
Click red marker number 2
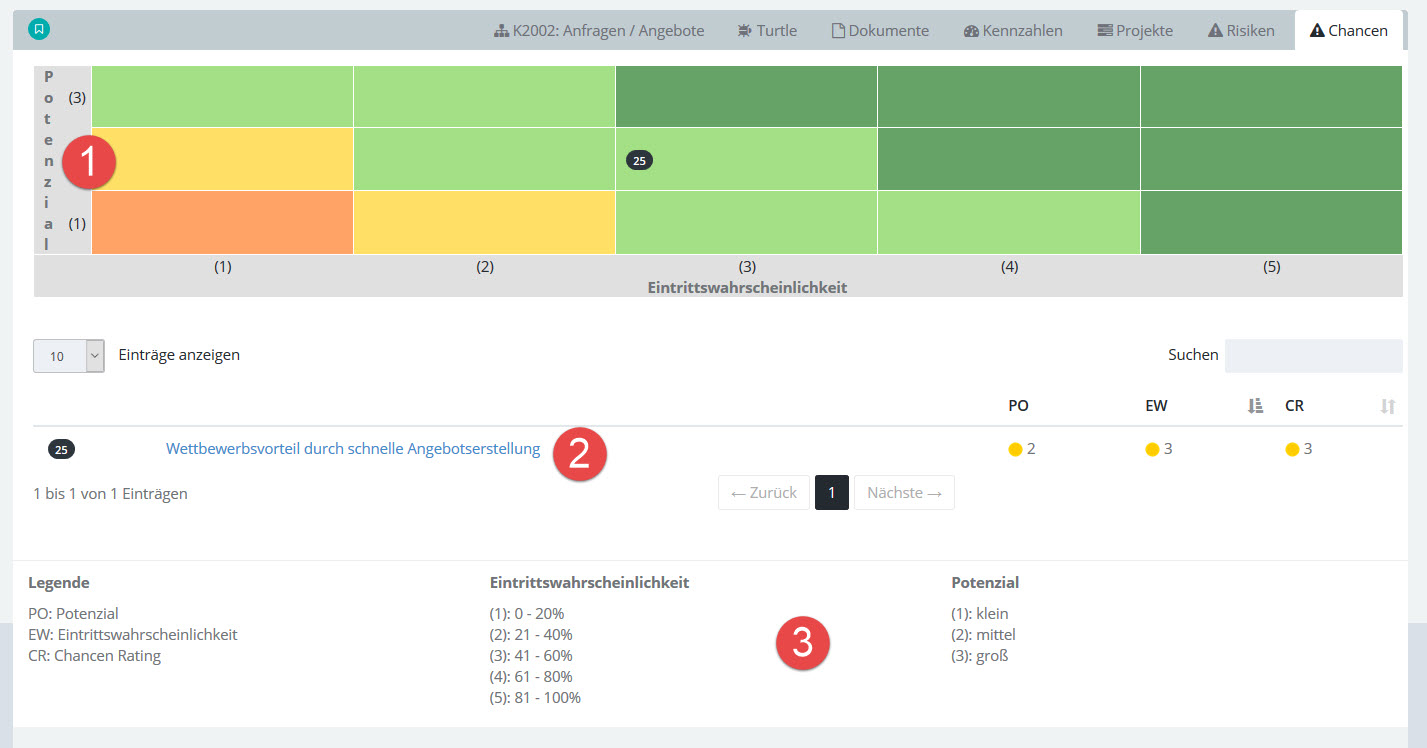(579, 453)
